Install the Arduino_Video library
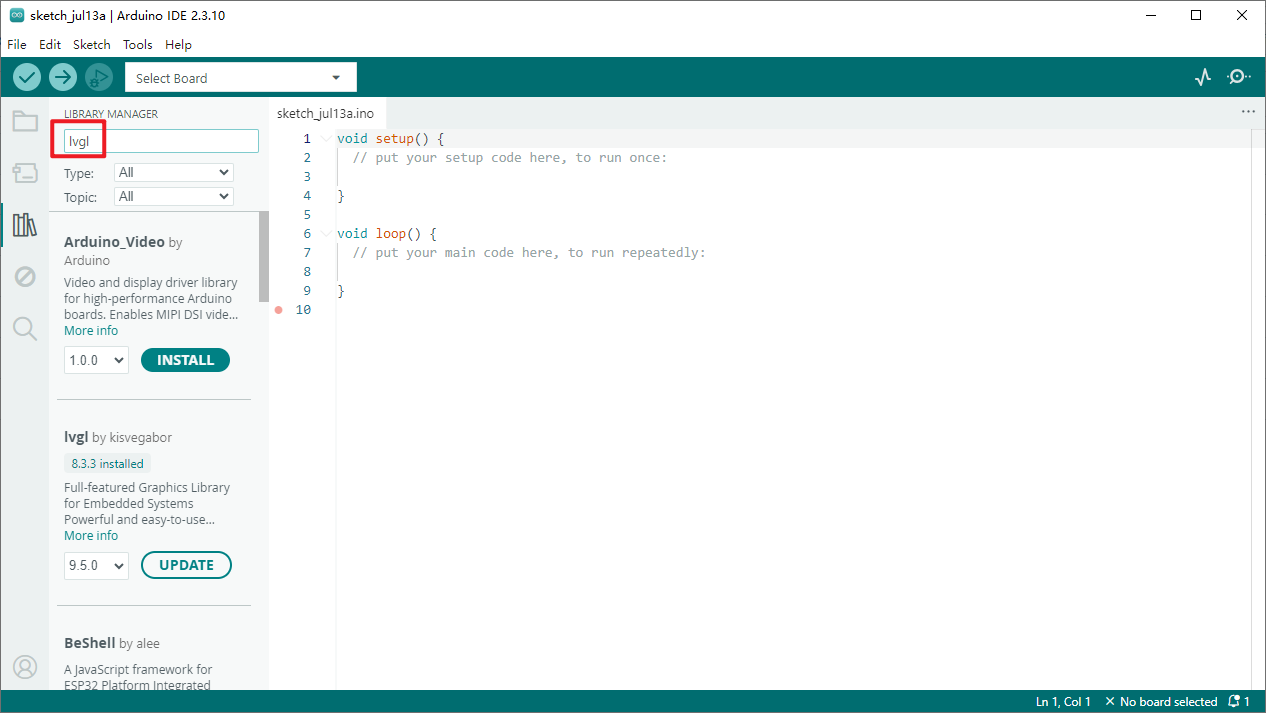This screenshot has height=713, width=1266. [186, 360]
